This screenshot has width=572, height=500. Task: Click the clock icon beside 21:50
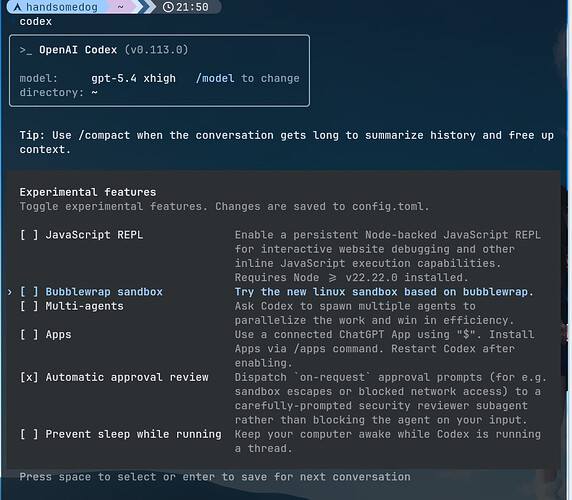click(x=168, y=7)
